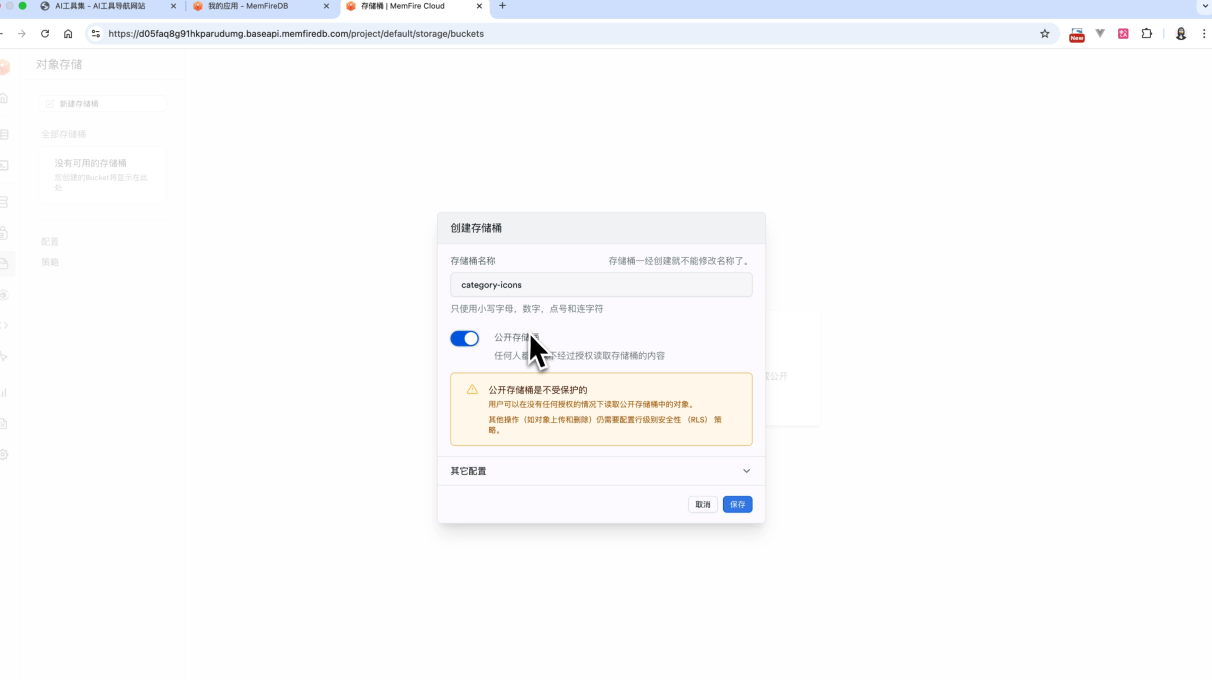Image resolution: width=1212 pixels, height=680 pixels.
Task: Open the user profile avatar
Action: (x=1180, y=34)
